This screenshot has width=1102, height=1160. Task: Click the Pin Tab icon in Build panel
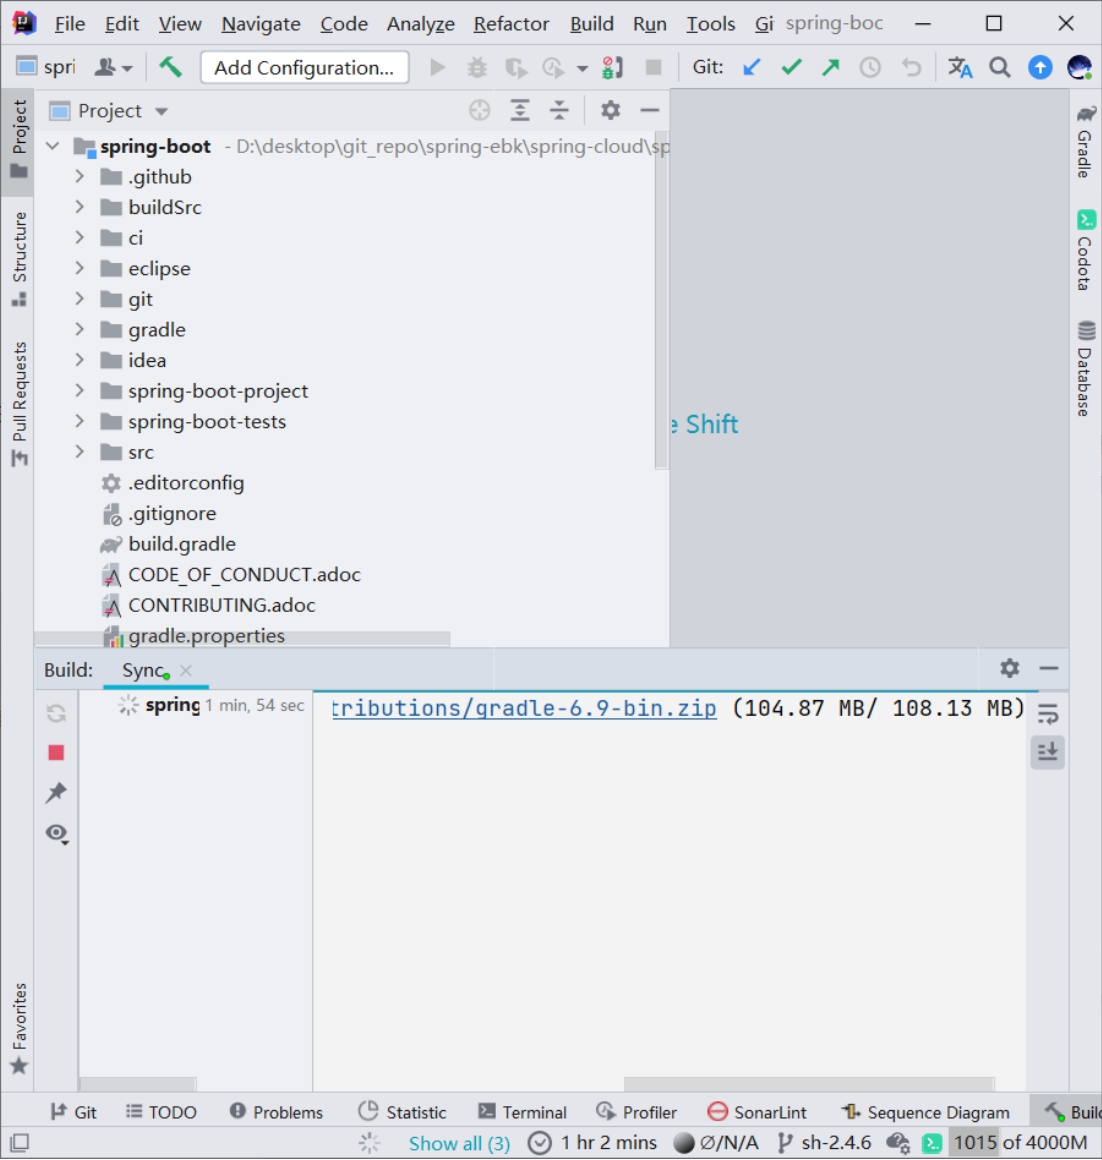tap(56, 792)
